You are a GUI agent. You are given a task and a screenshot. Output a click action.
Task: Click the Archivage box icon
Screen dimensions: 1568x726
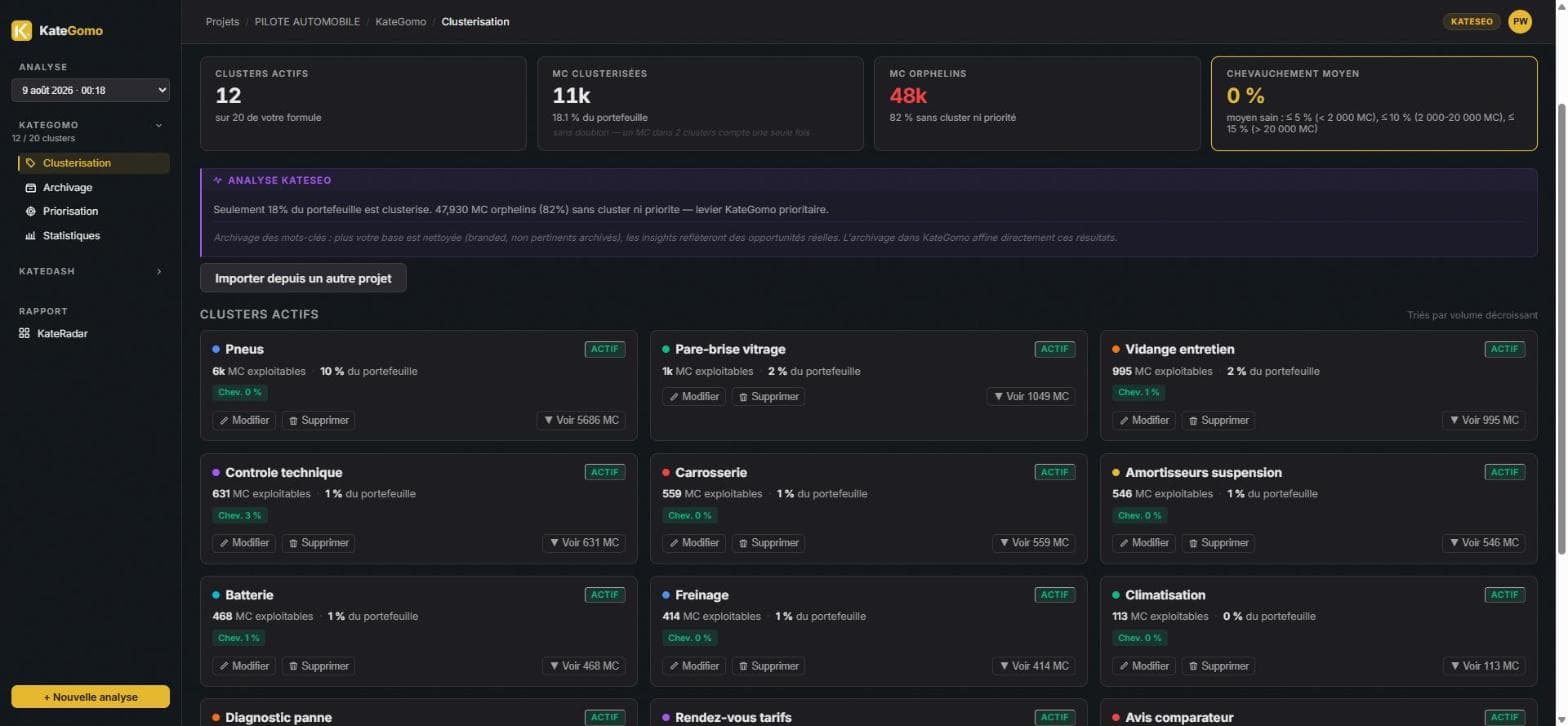tap(31, 187)
